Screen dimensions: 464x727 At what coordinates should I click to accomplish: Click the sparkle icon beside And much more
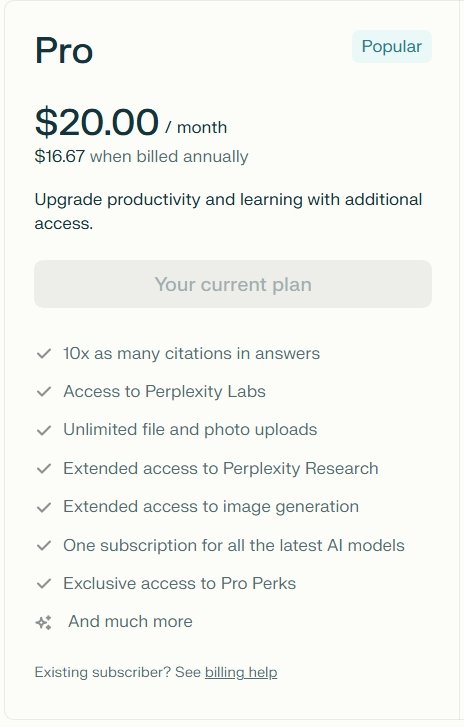tap(44, 623)
